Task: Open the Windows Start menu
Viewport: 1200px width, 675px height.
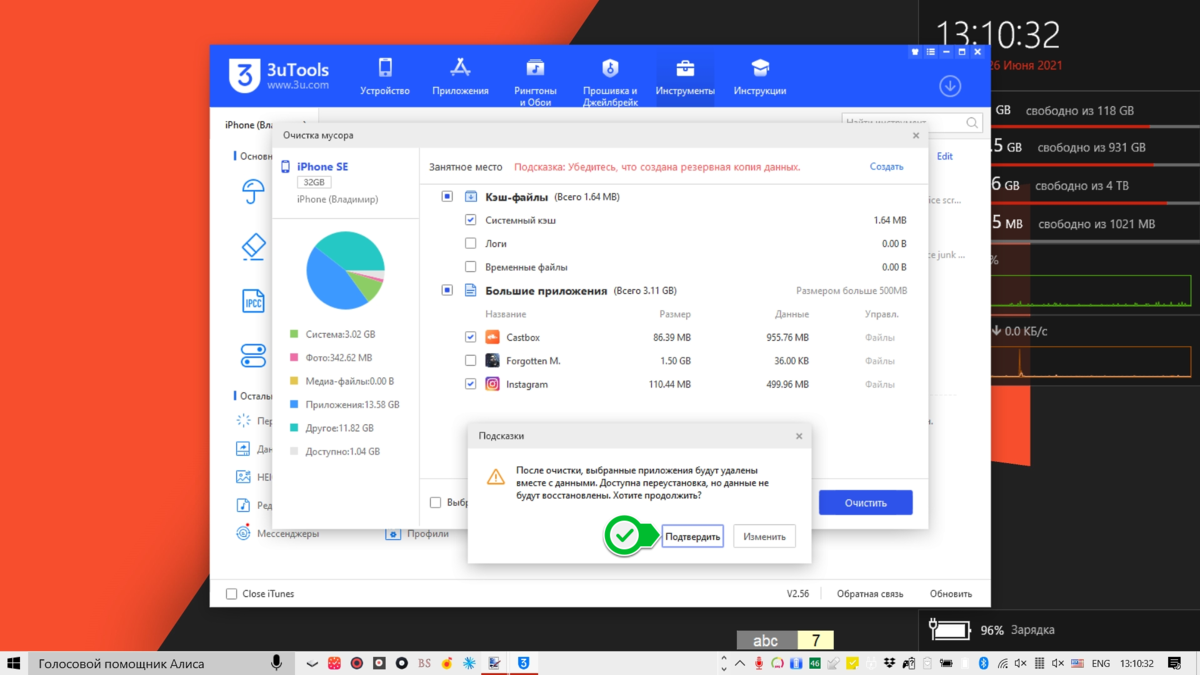Action: tap(14, 663)
